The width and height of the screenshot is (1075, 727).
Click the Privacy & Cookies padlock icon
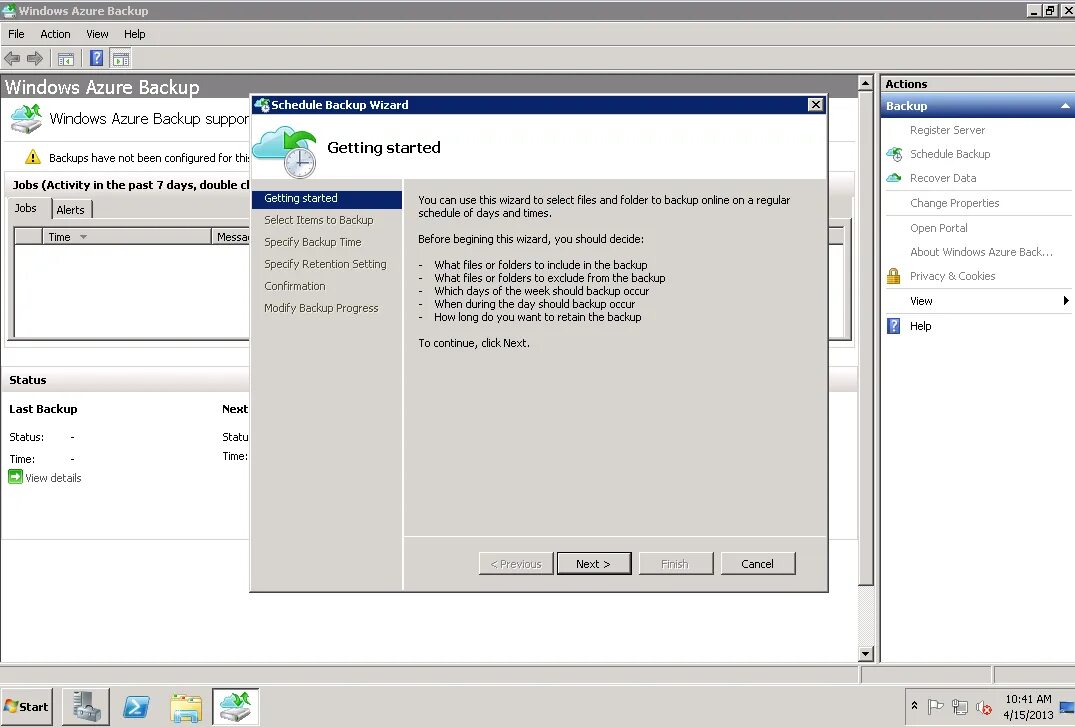pos(894,276)
